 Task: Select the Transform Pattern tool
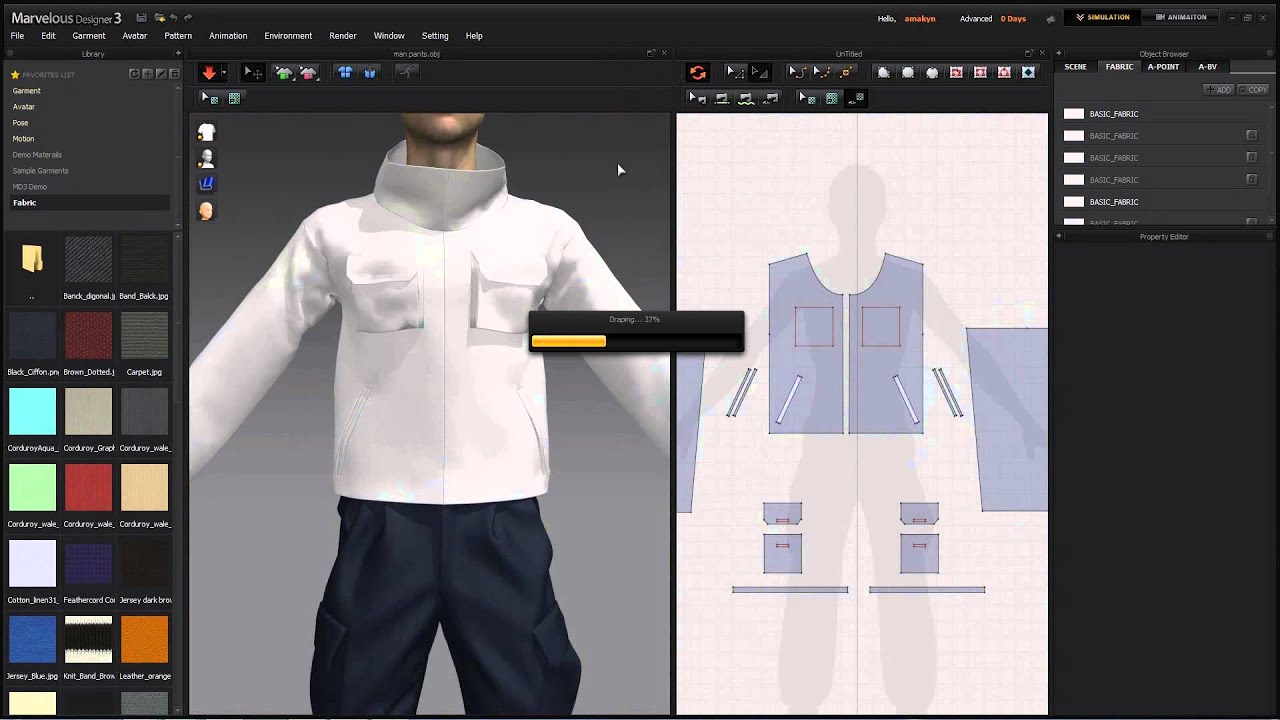tap(760, 72)
